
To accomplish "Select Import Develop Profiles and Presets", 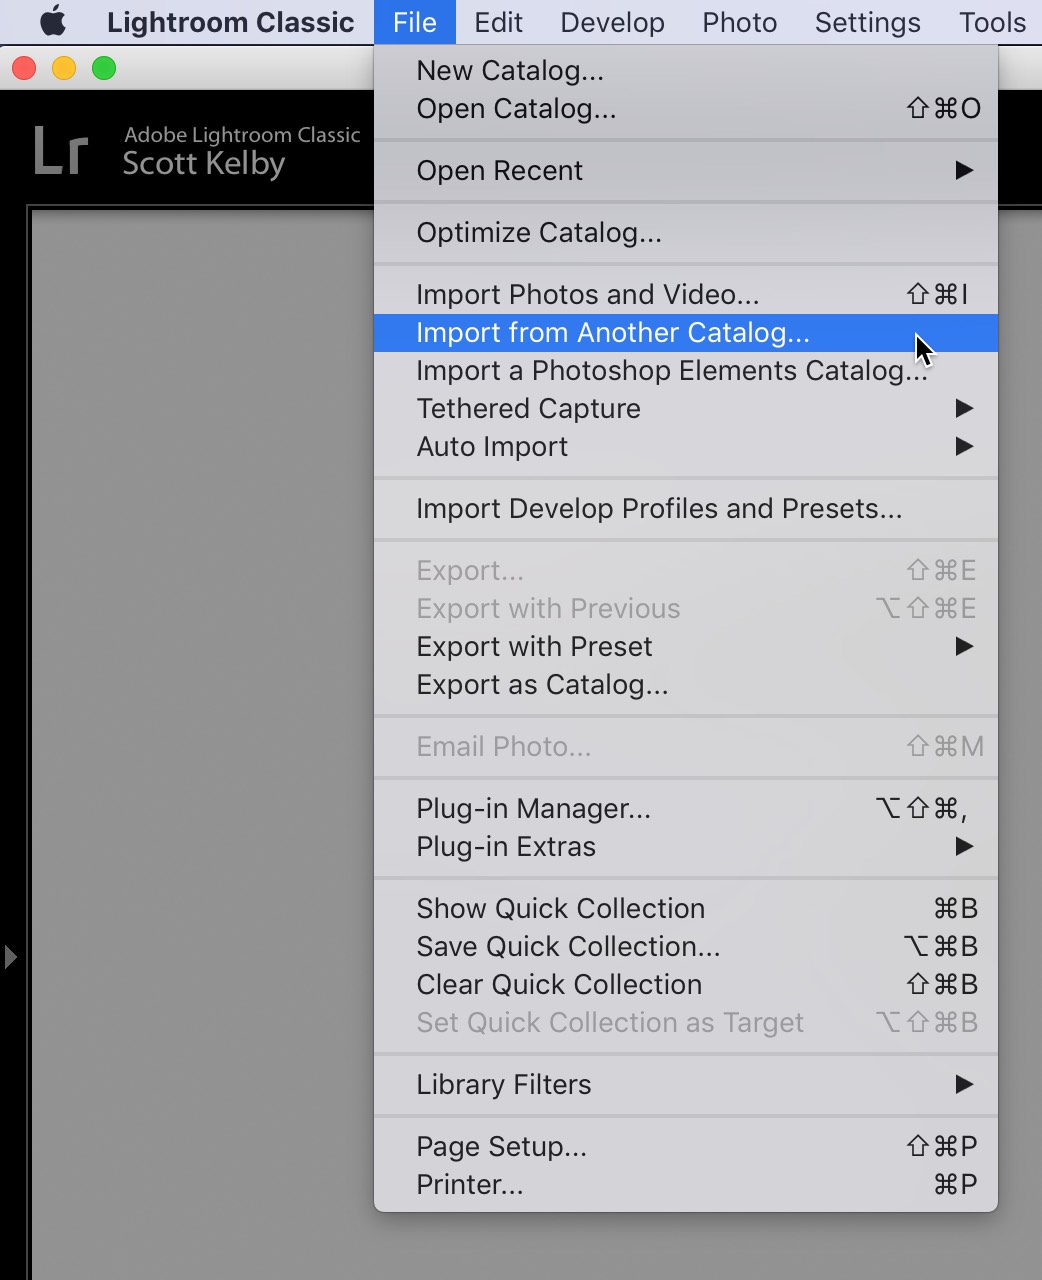I will click(686, 509).
